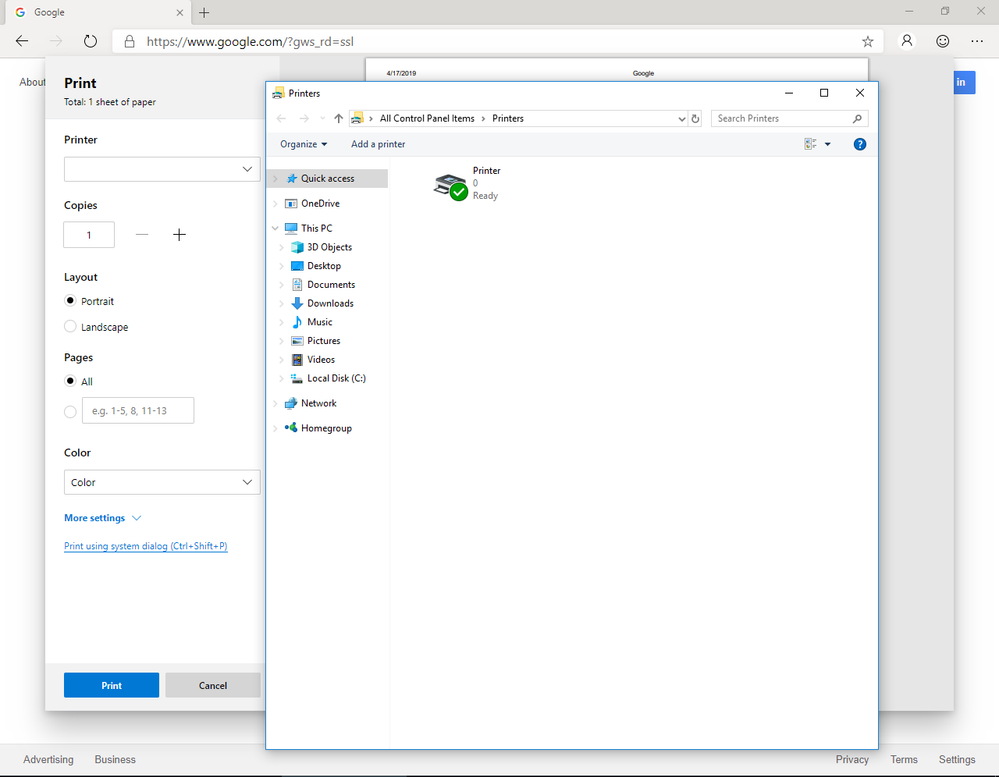Image resolution: width=999 pixels, height=777 pixels.
Task: Go up one folder level in Printers
Action: (338, 118)
